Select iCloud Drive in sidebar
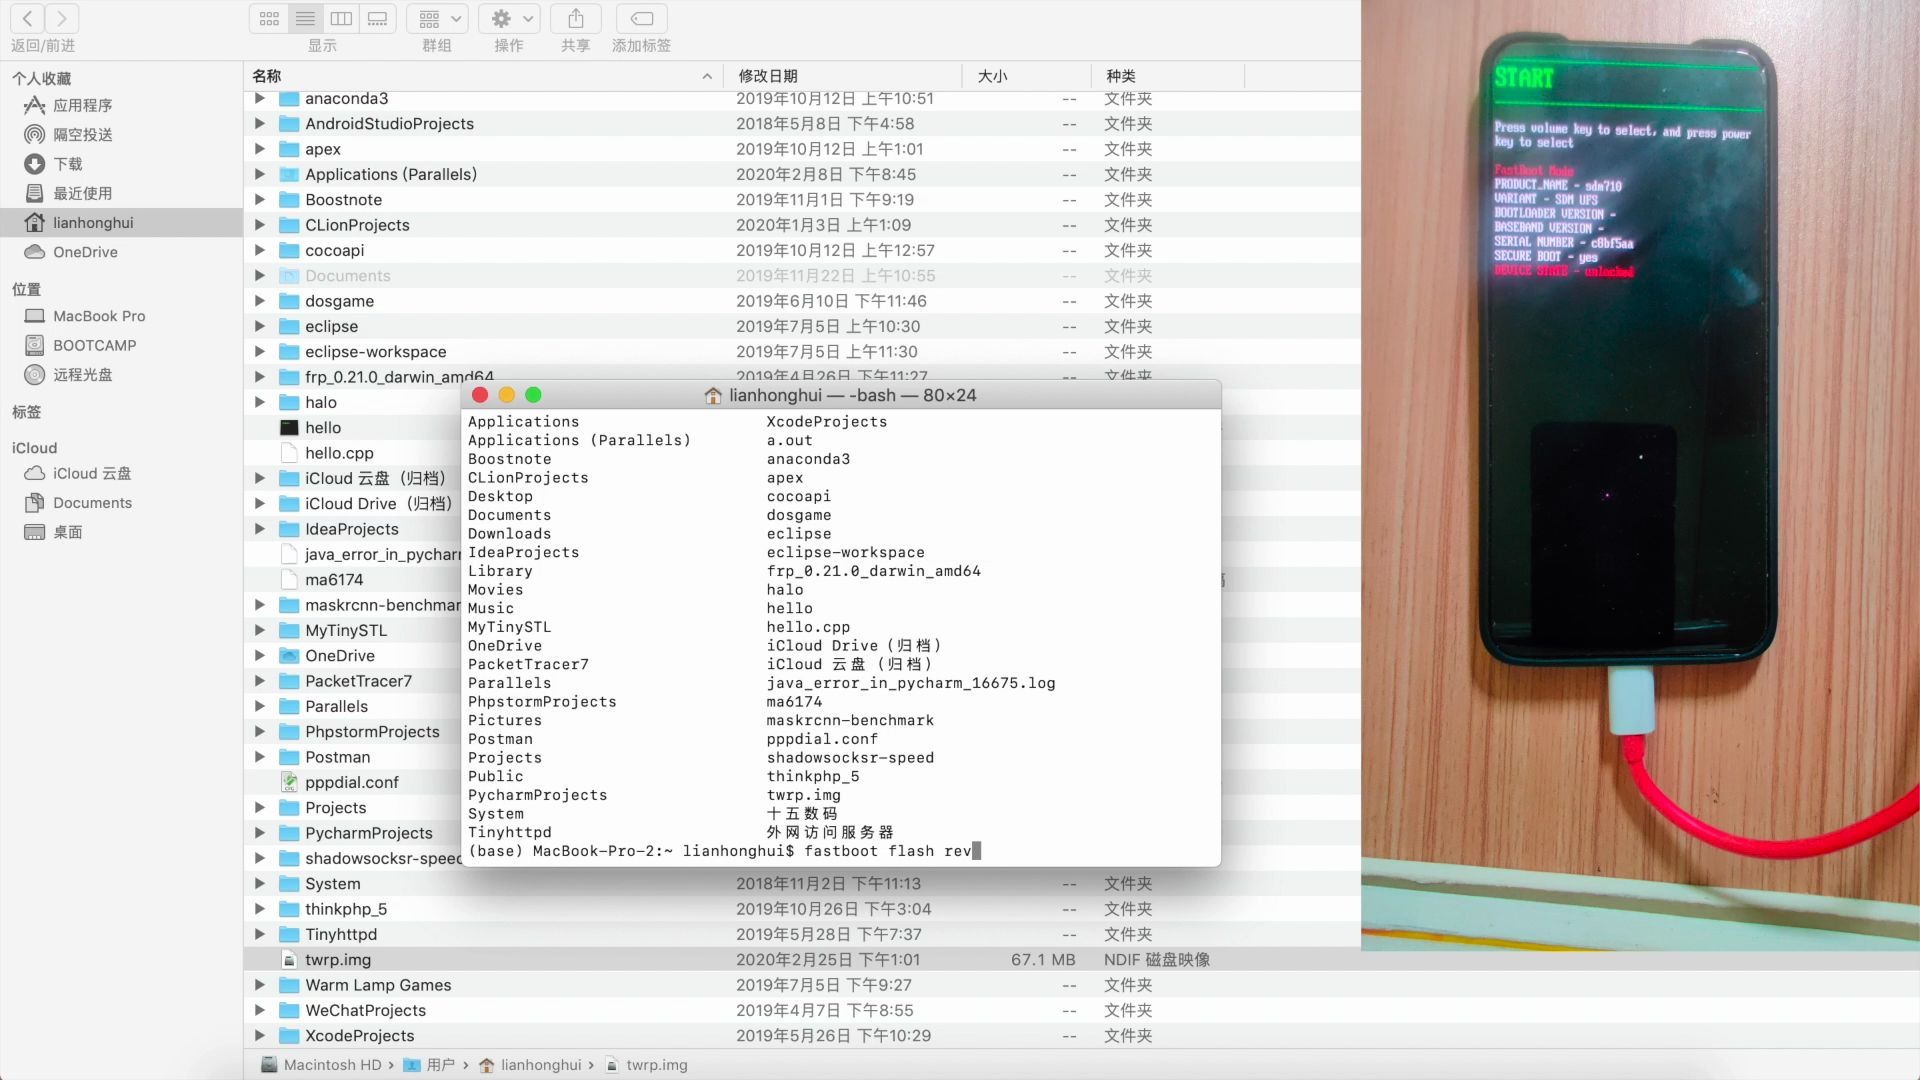This screenshot has height=1080, width=1920. 91,473
